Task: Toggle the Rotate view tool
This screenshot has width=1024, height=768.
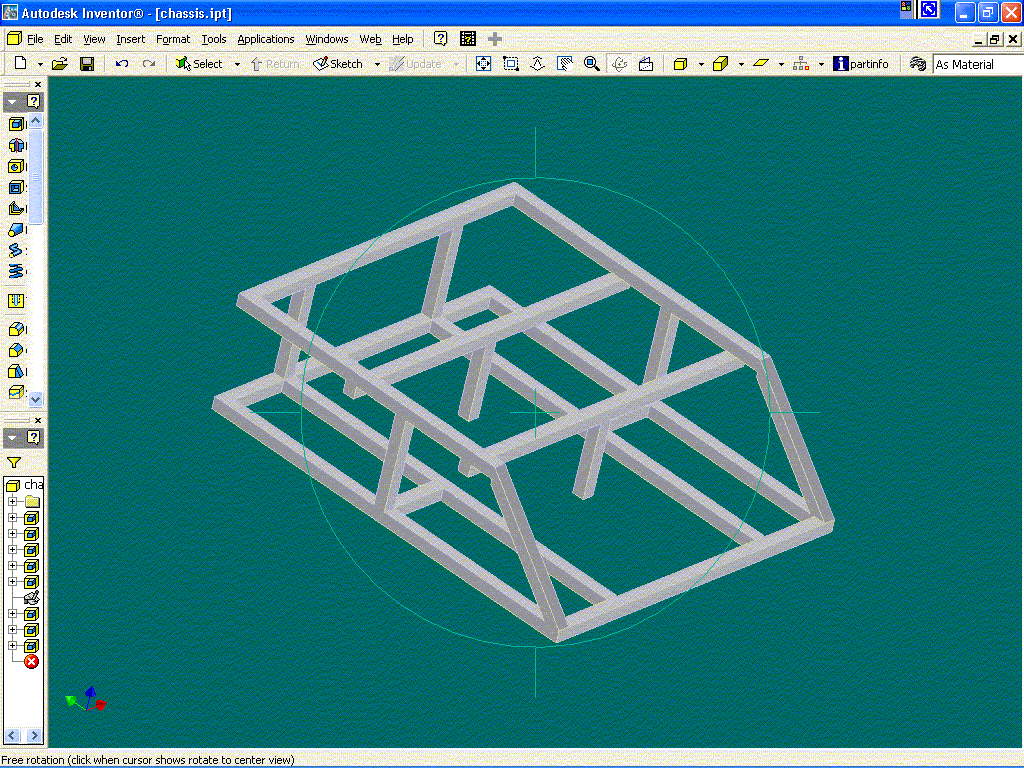Action: point(619,63)
